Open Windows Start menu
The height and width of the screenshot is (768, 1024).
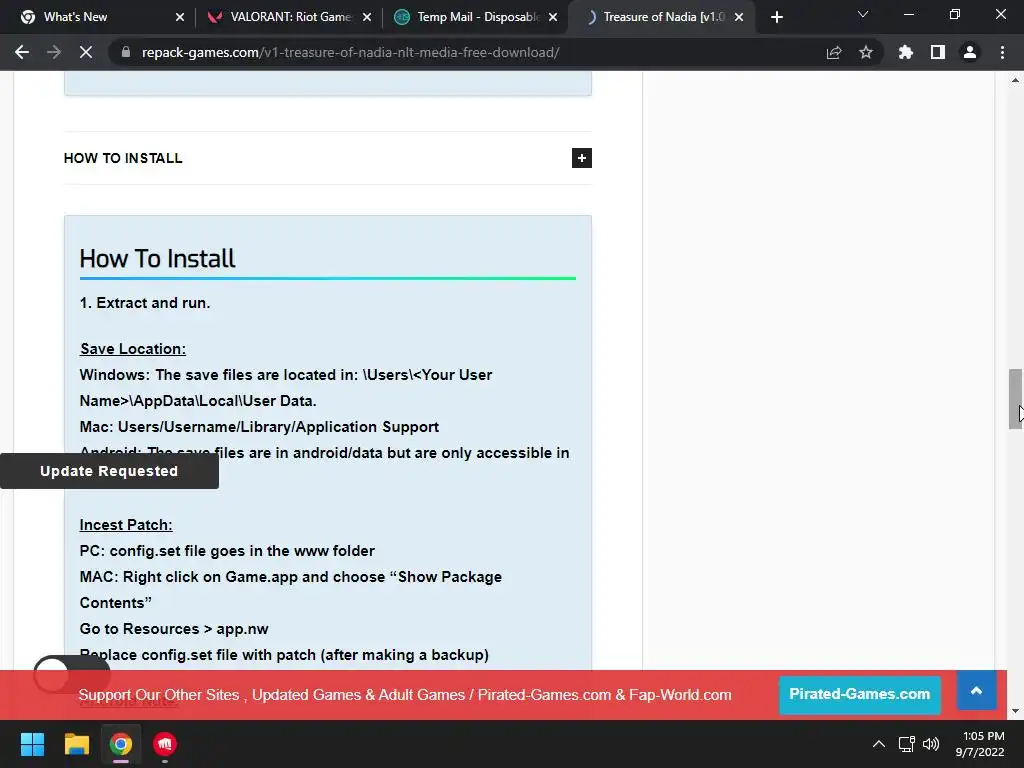point(32,744)
